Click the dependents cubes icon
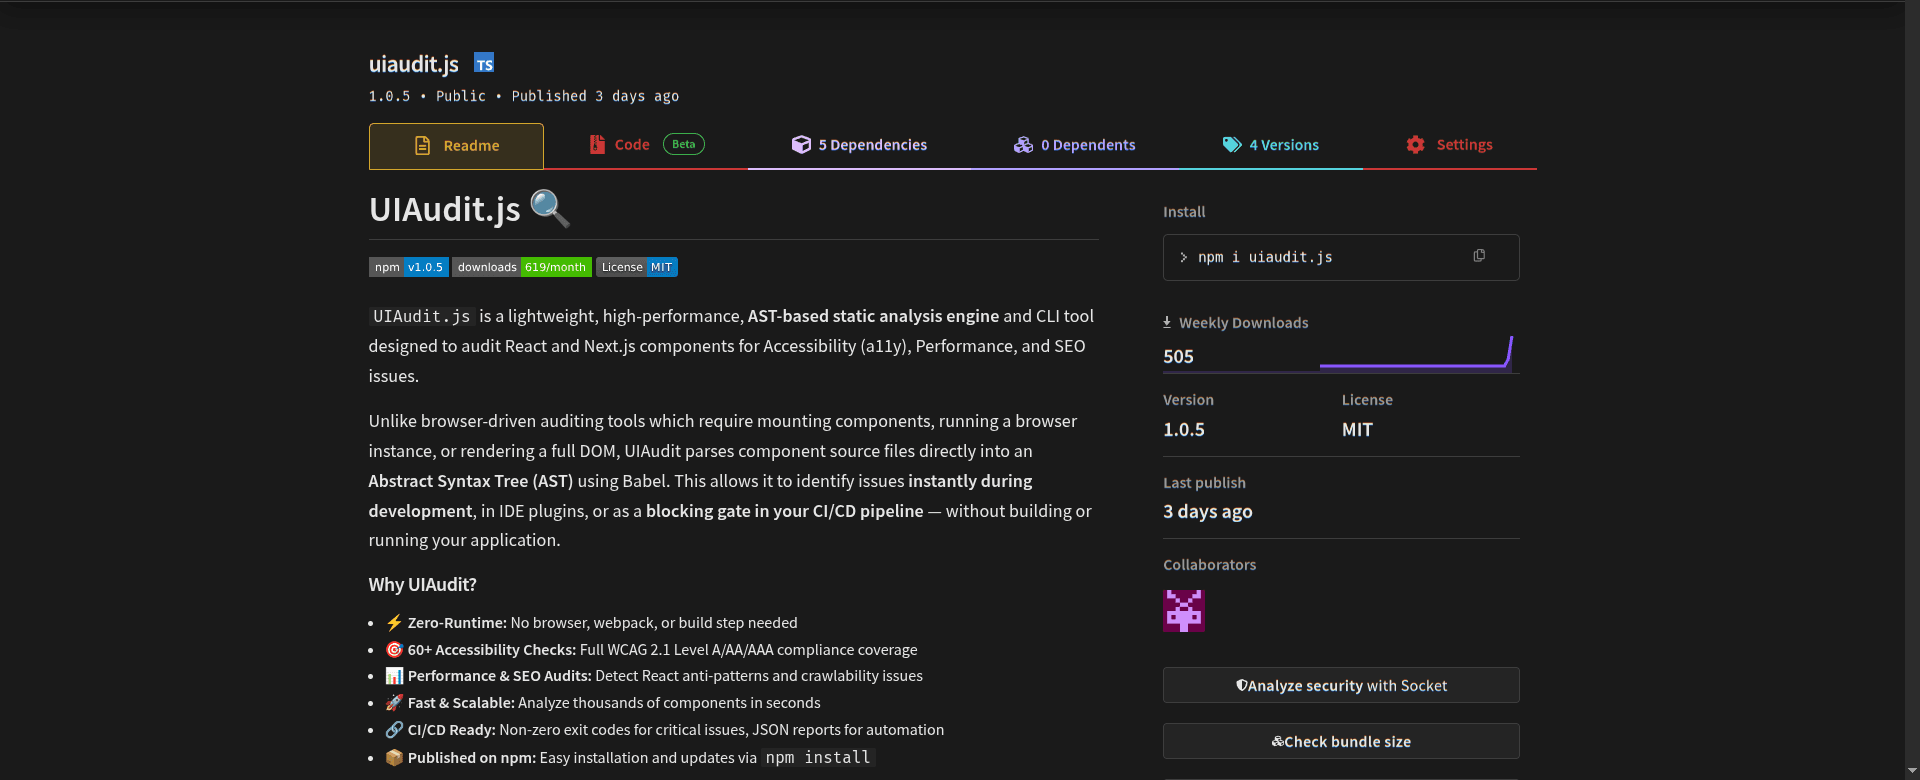 point(1023,145)
